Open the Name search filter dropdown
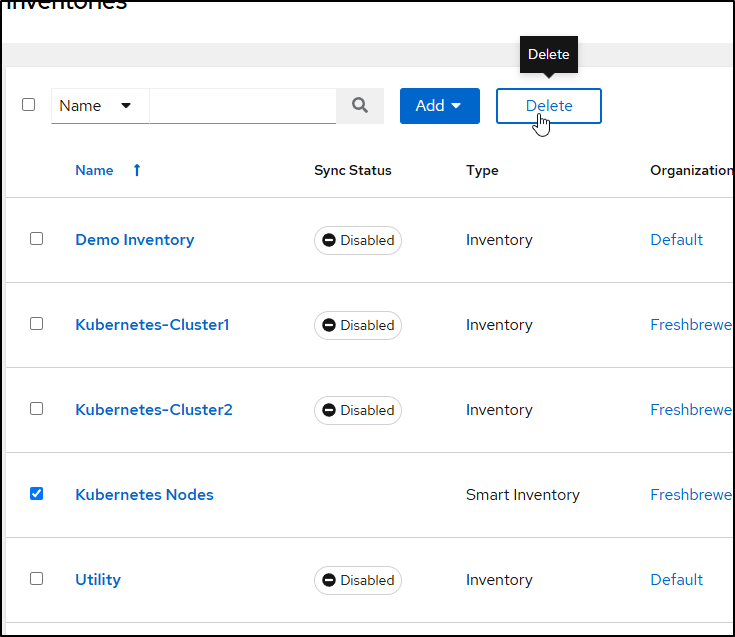This screenshot has height=637, width=735. tap(100, 105)
